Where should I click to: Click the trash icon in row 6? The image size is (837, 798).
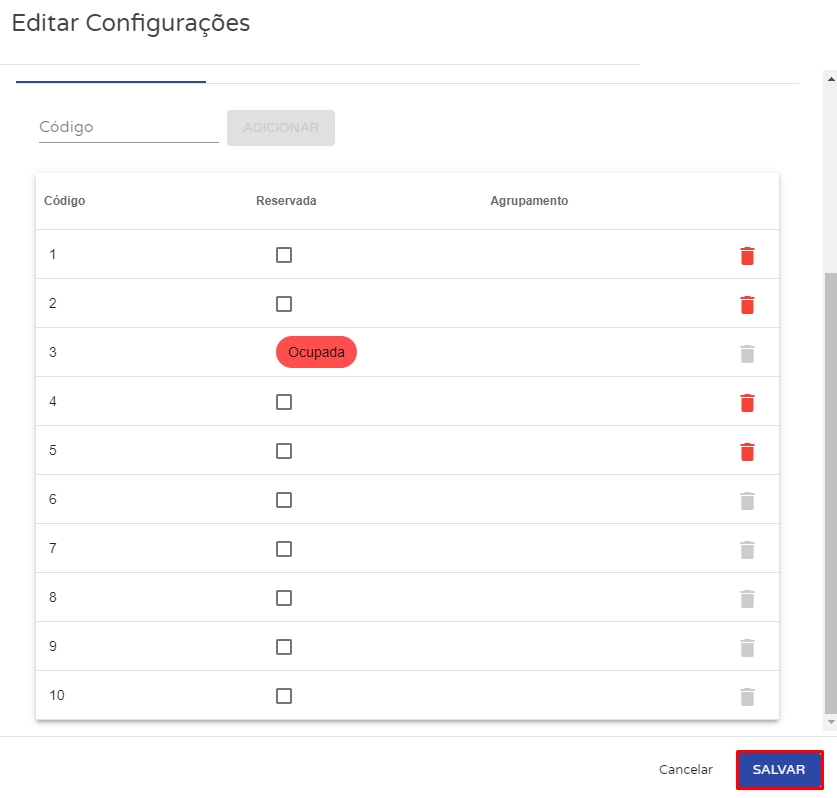747,501
